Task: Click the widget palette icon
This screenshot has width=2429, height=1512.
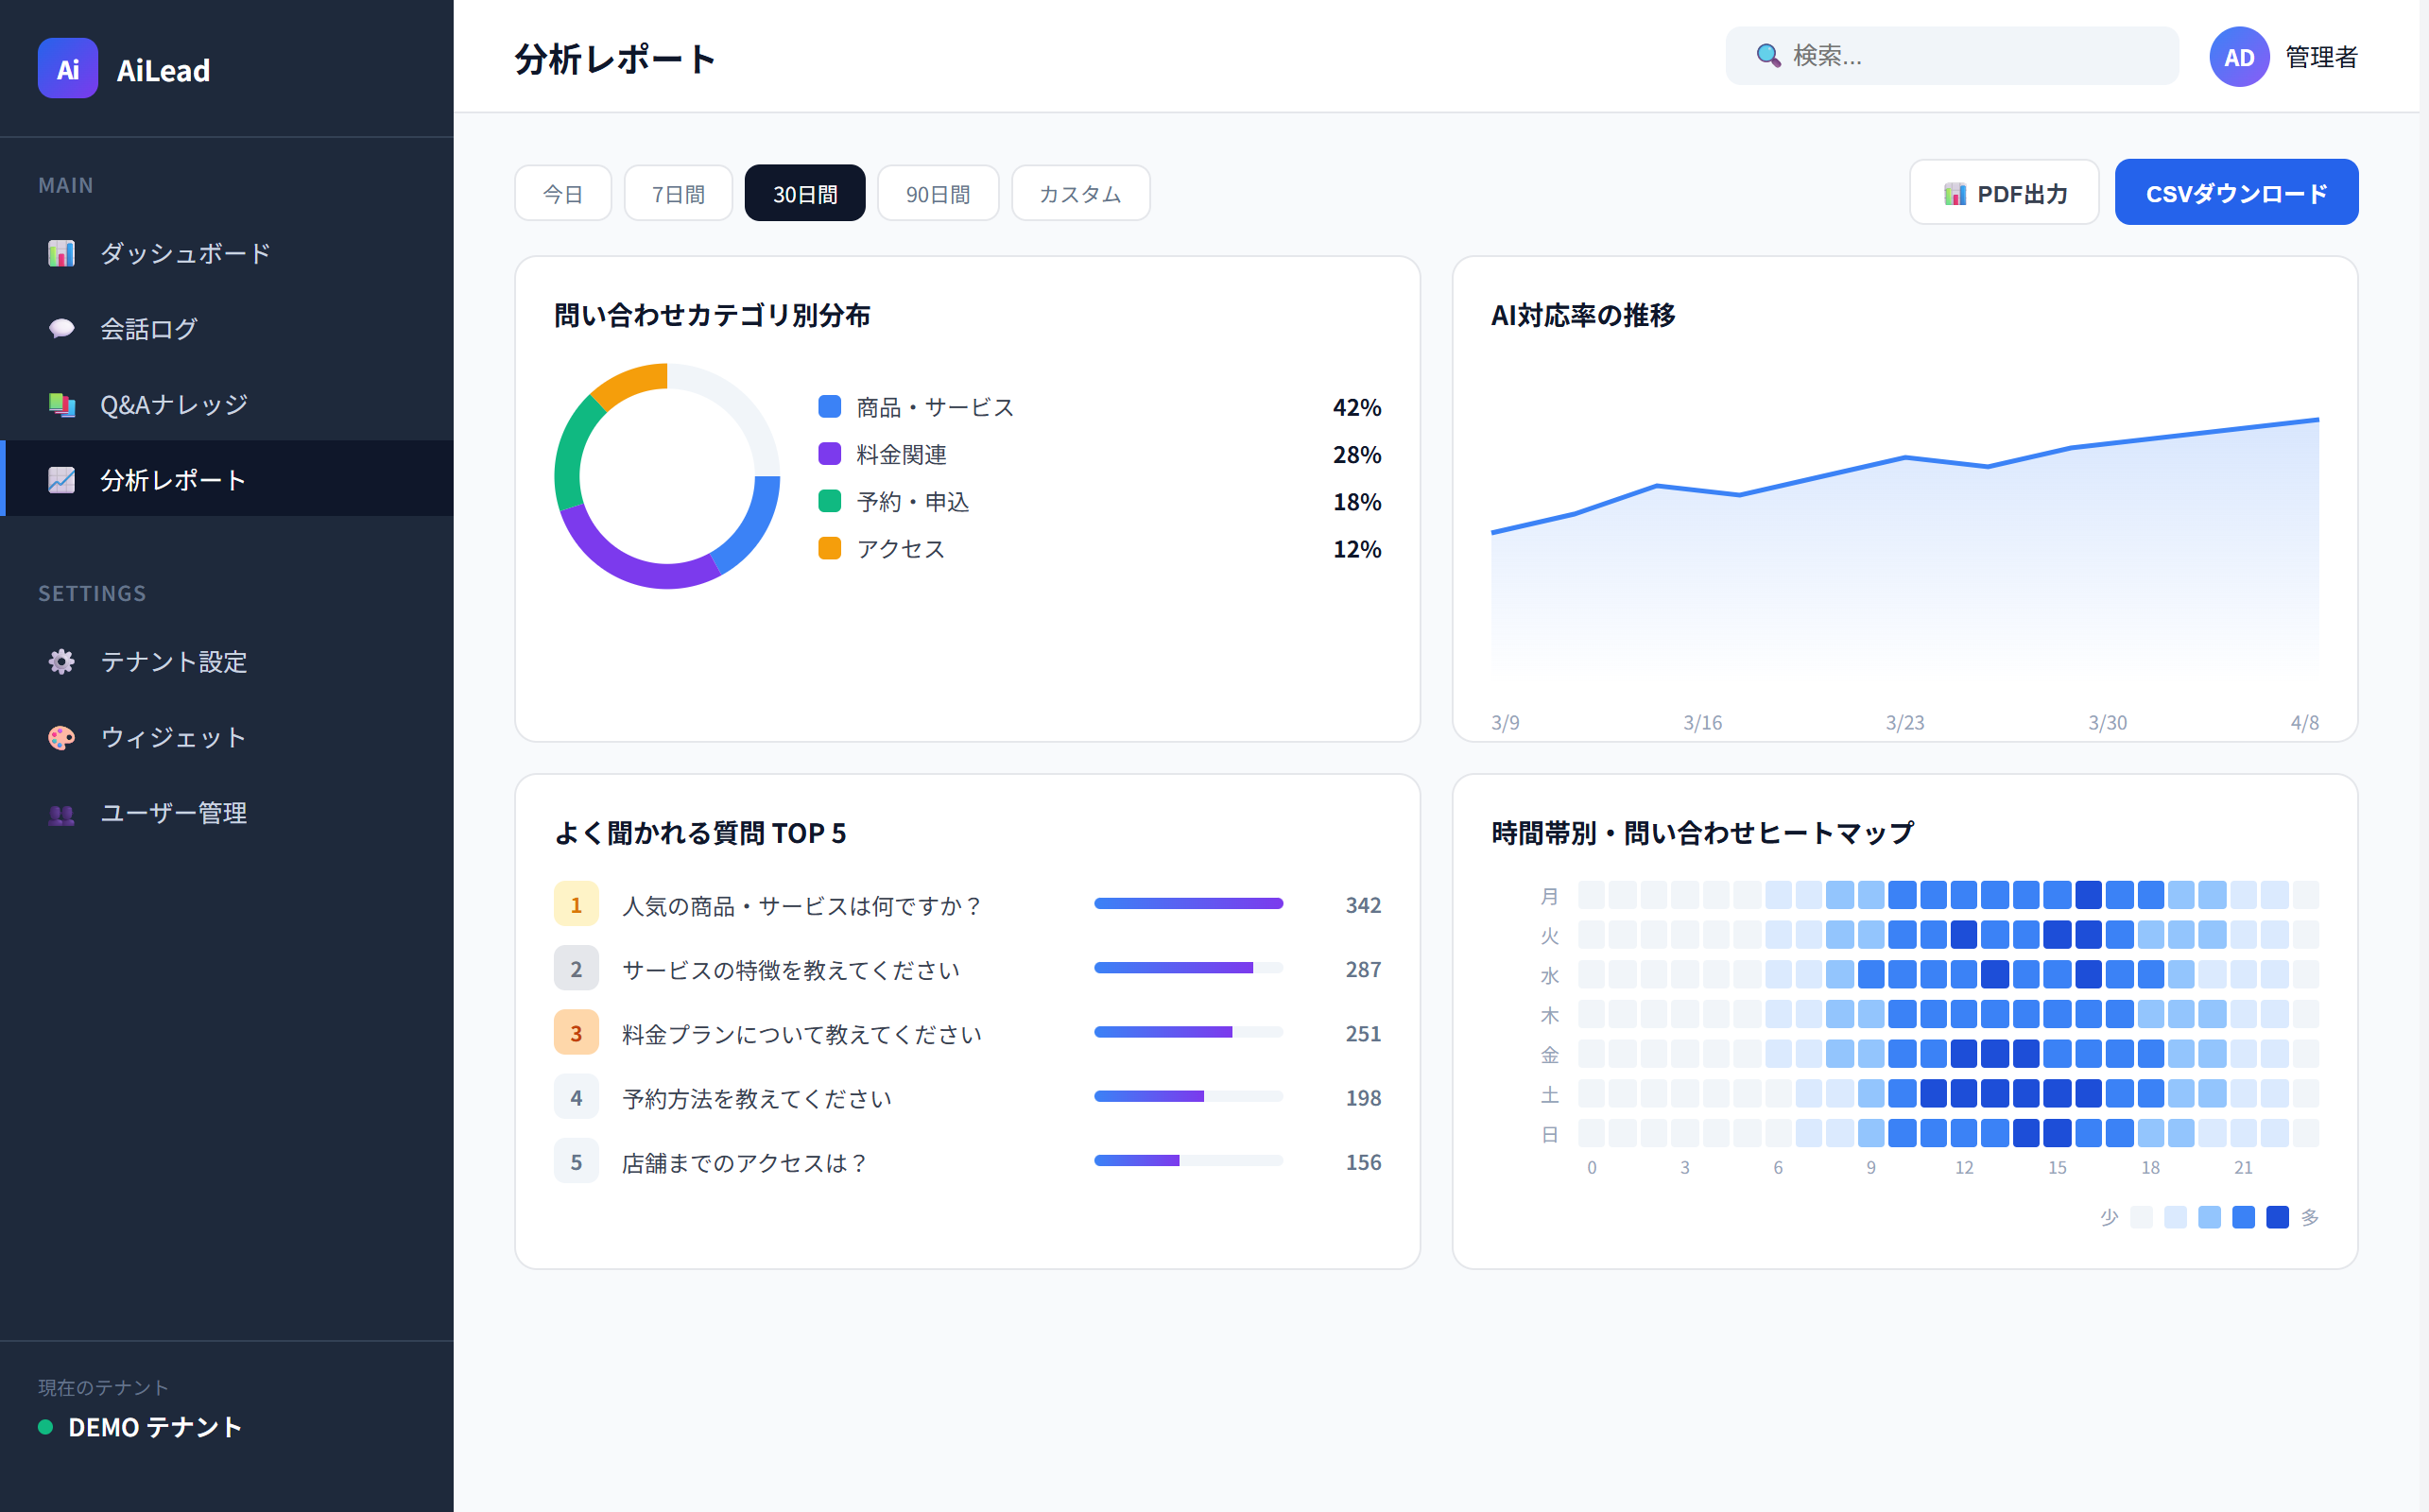Action: (x=61, y=737)
